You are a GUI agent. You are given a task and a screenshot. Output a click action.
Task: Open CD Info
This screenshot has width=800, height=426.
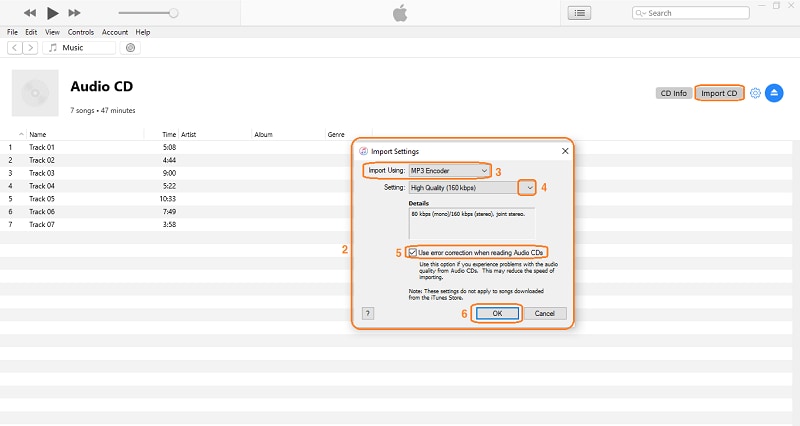point(673,93)
